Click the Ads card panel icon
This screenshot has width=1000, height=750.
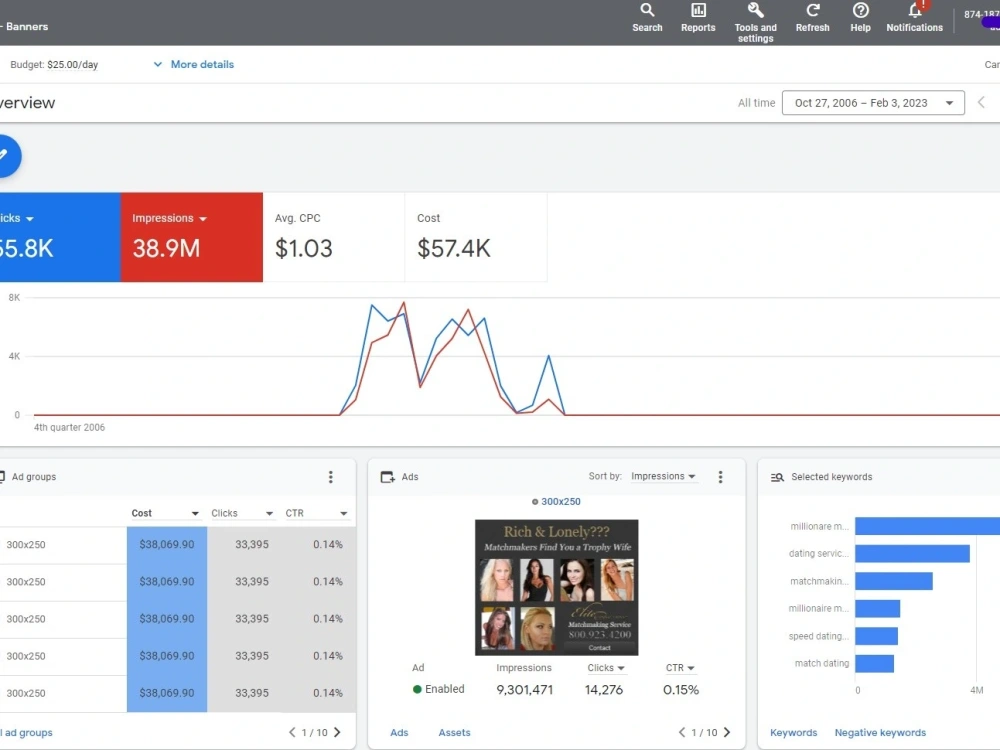(387, 477)
